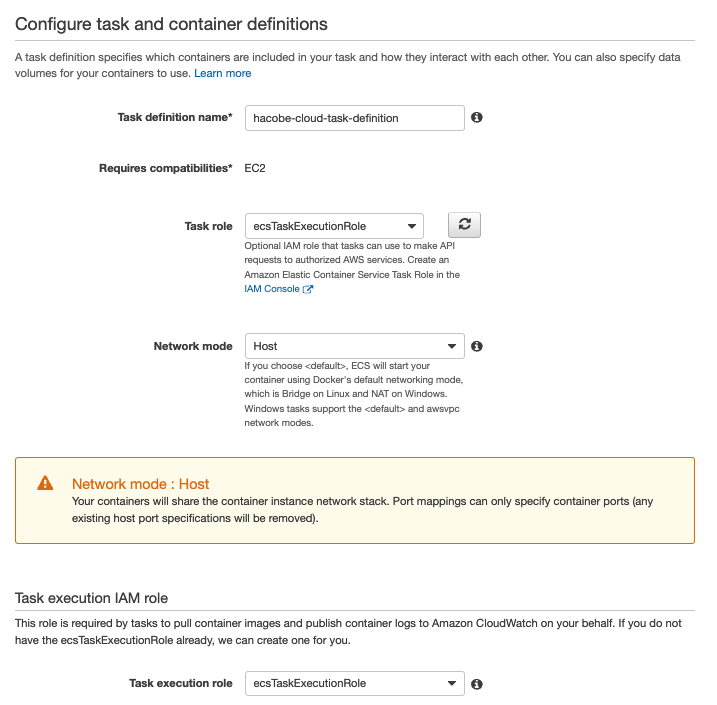Refresh the Task role list

[x=464, y=226]
